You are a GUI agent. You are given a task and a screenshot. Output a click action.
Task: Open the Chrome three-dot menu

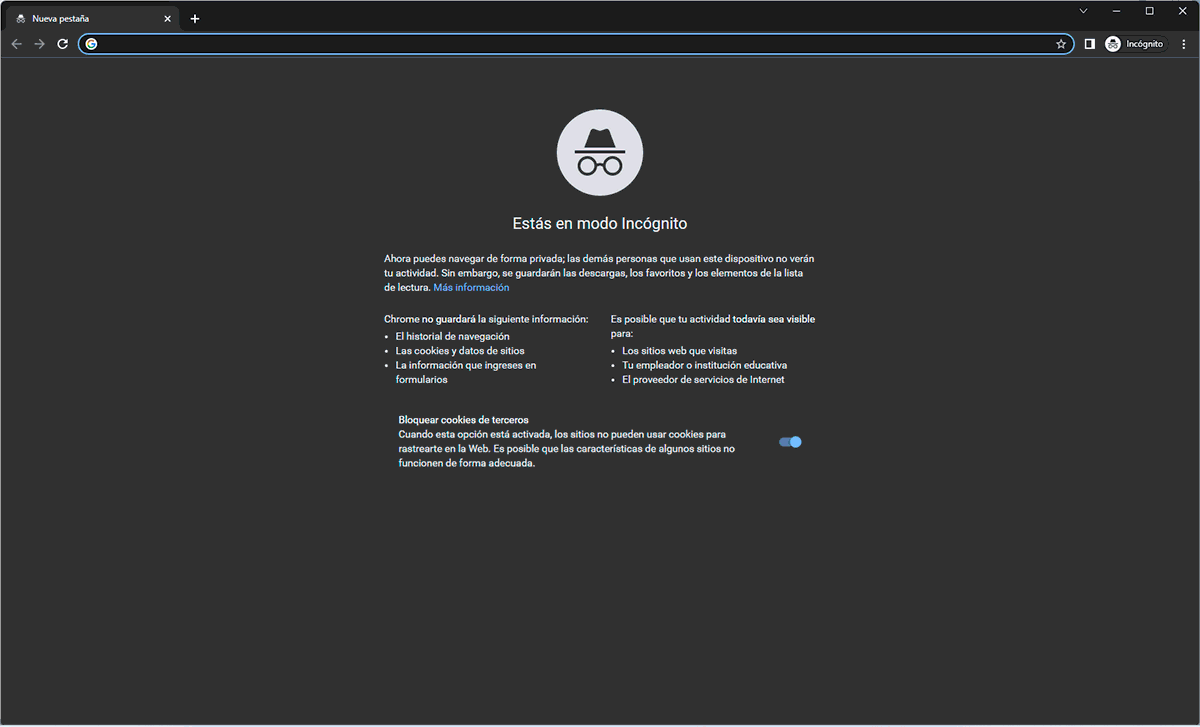[x=1184, y=44]
